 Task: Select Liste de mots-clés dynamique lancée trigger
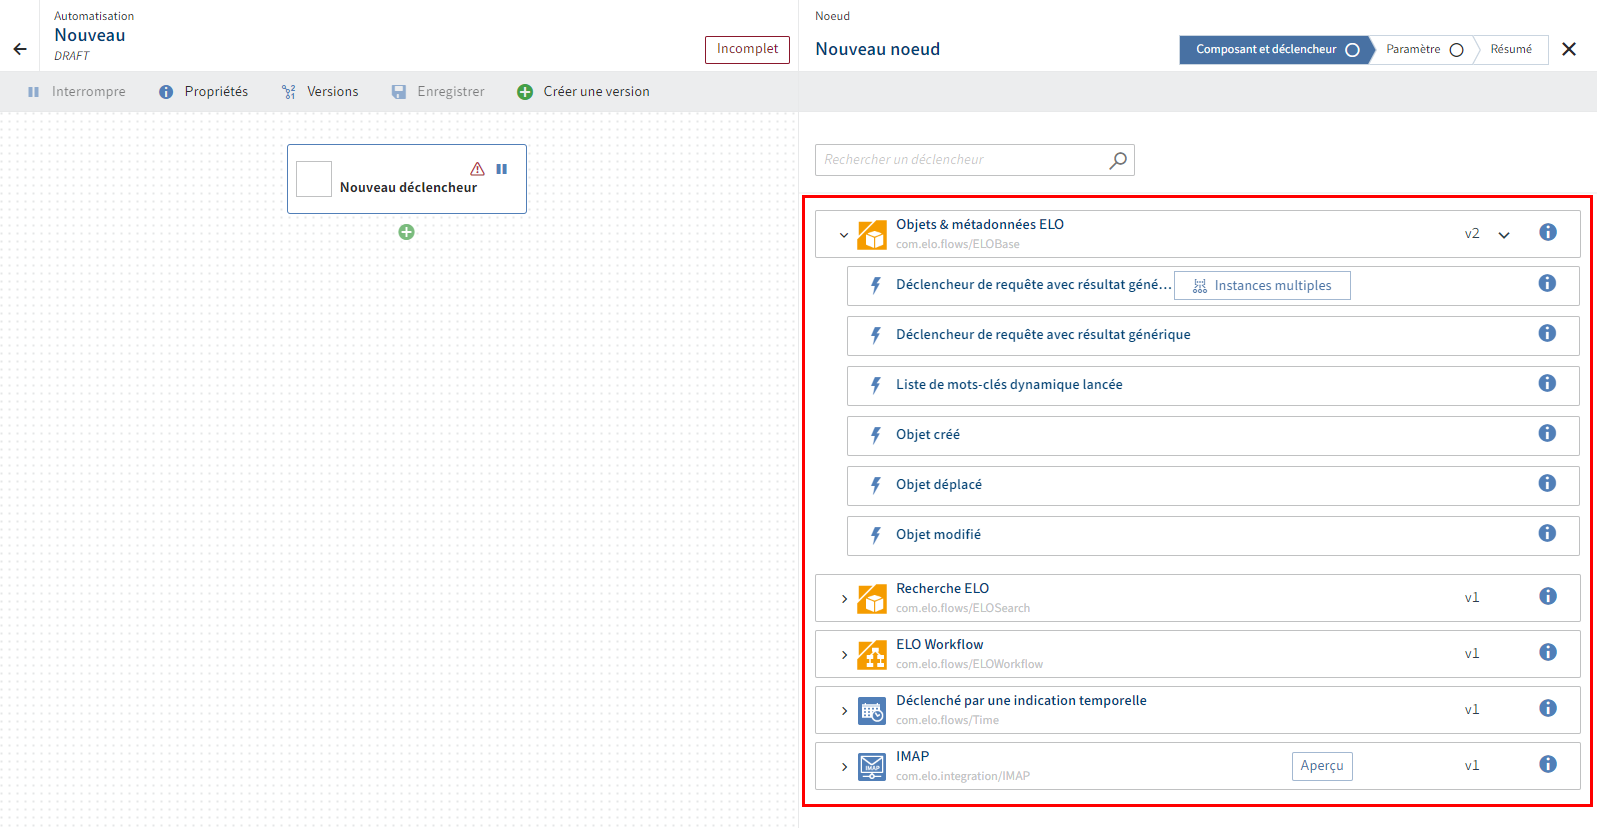(x=1213, y=386)
